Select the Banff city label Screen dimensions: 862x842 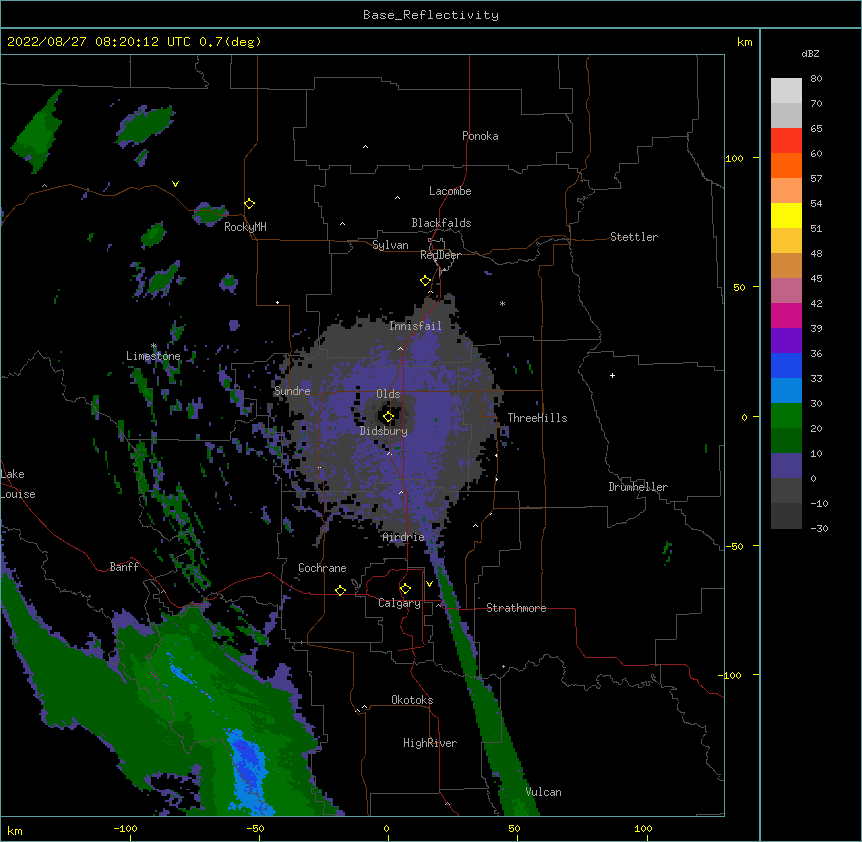(x=124, y=567)
